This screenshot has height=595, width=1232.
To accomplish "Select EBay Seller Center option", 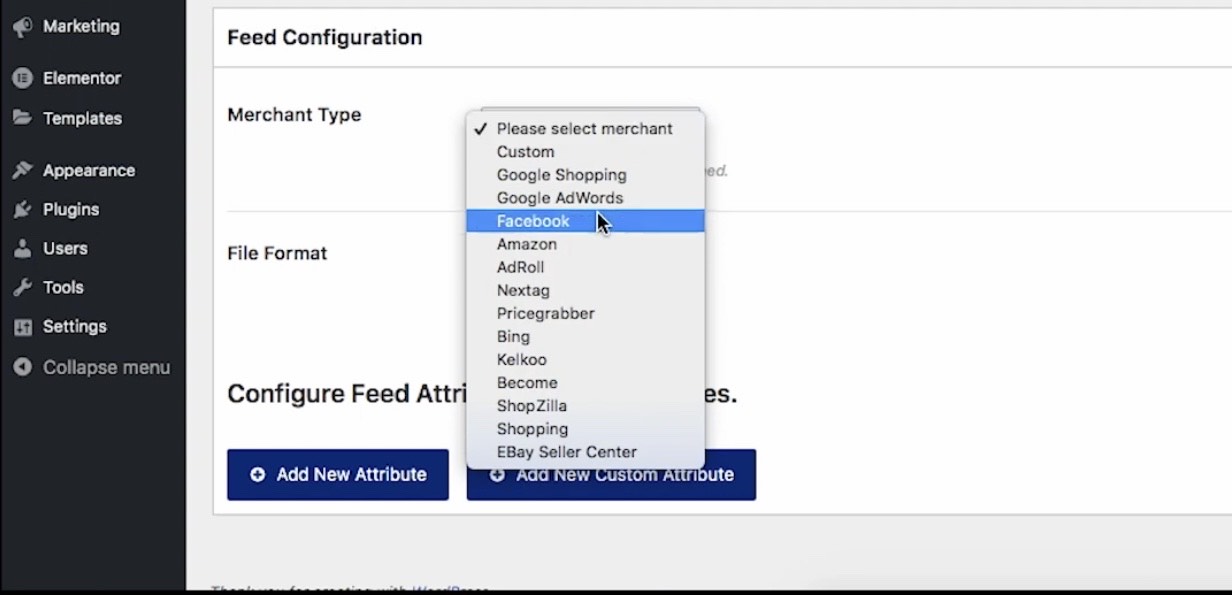I will point(585,451).
